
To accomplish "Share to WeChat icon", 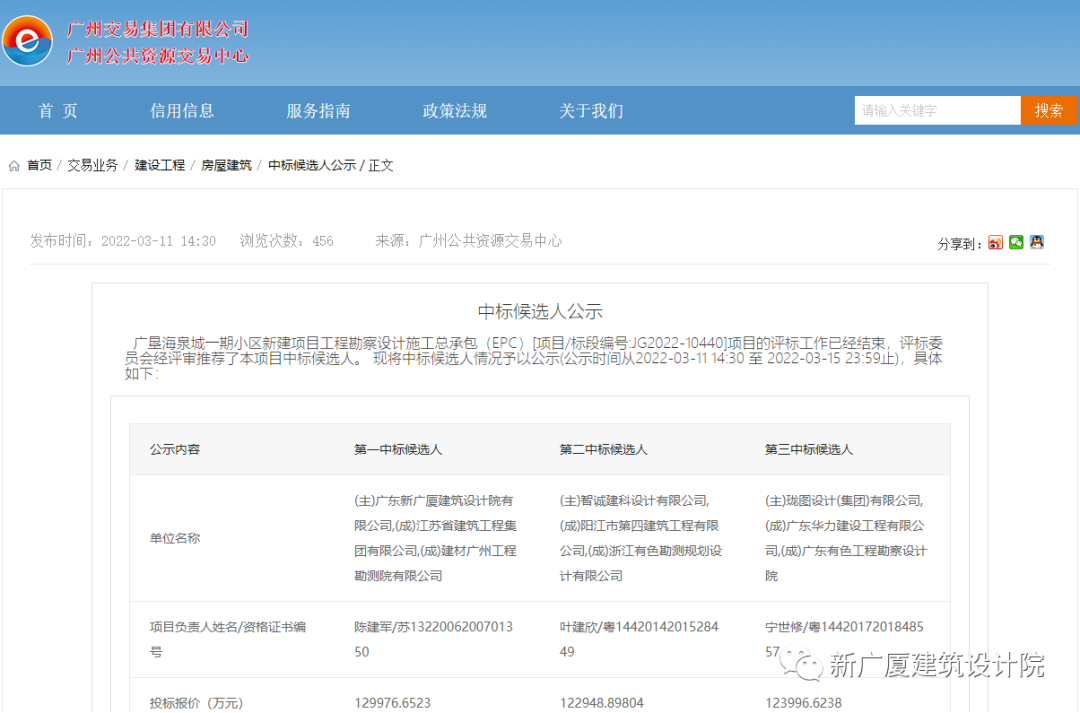I will (1016, 242).
